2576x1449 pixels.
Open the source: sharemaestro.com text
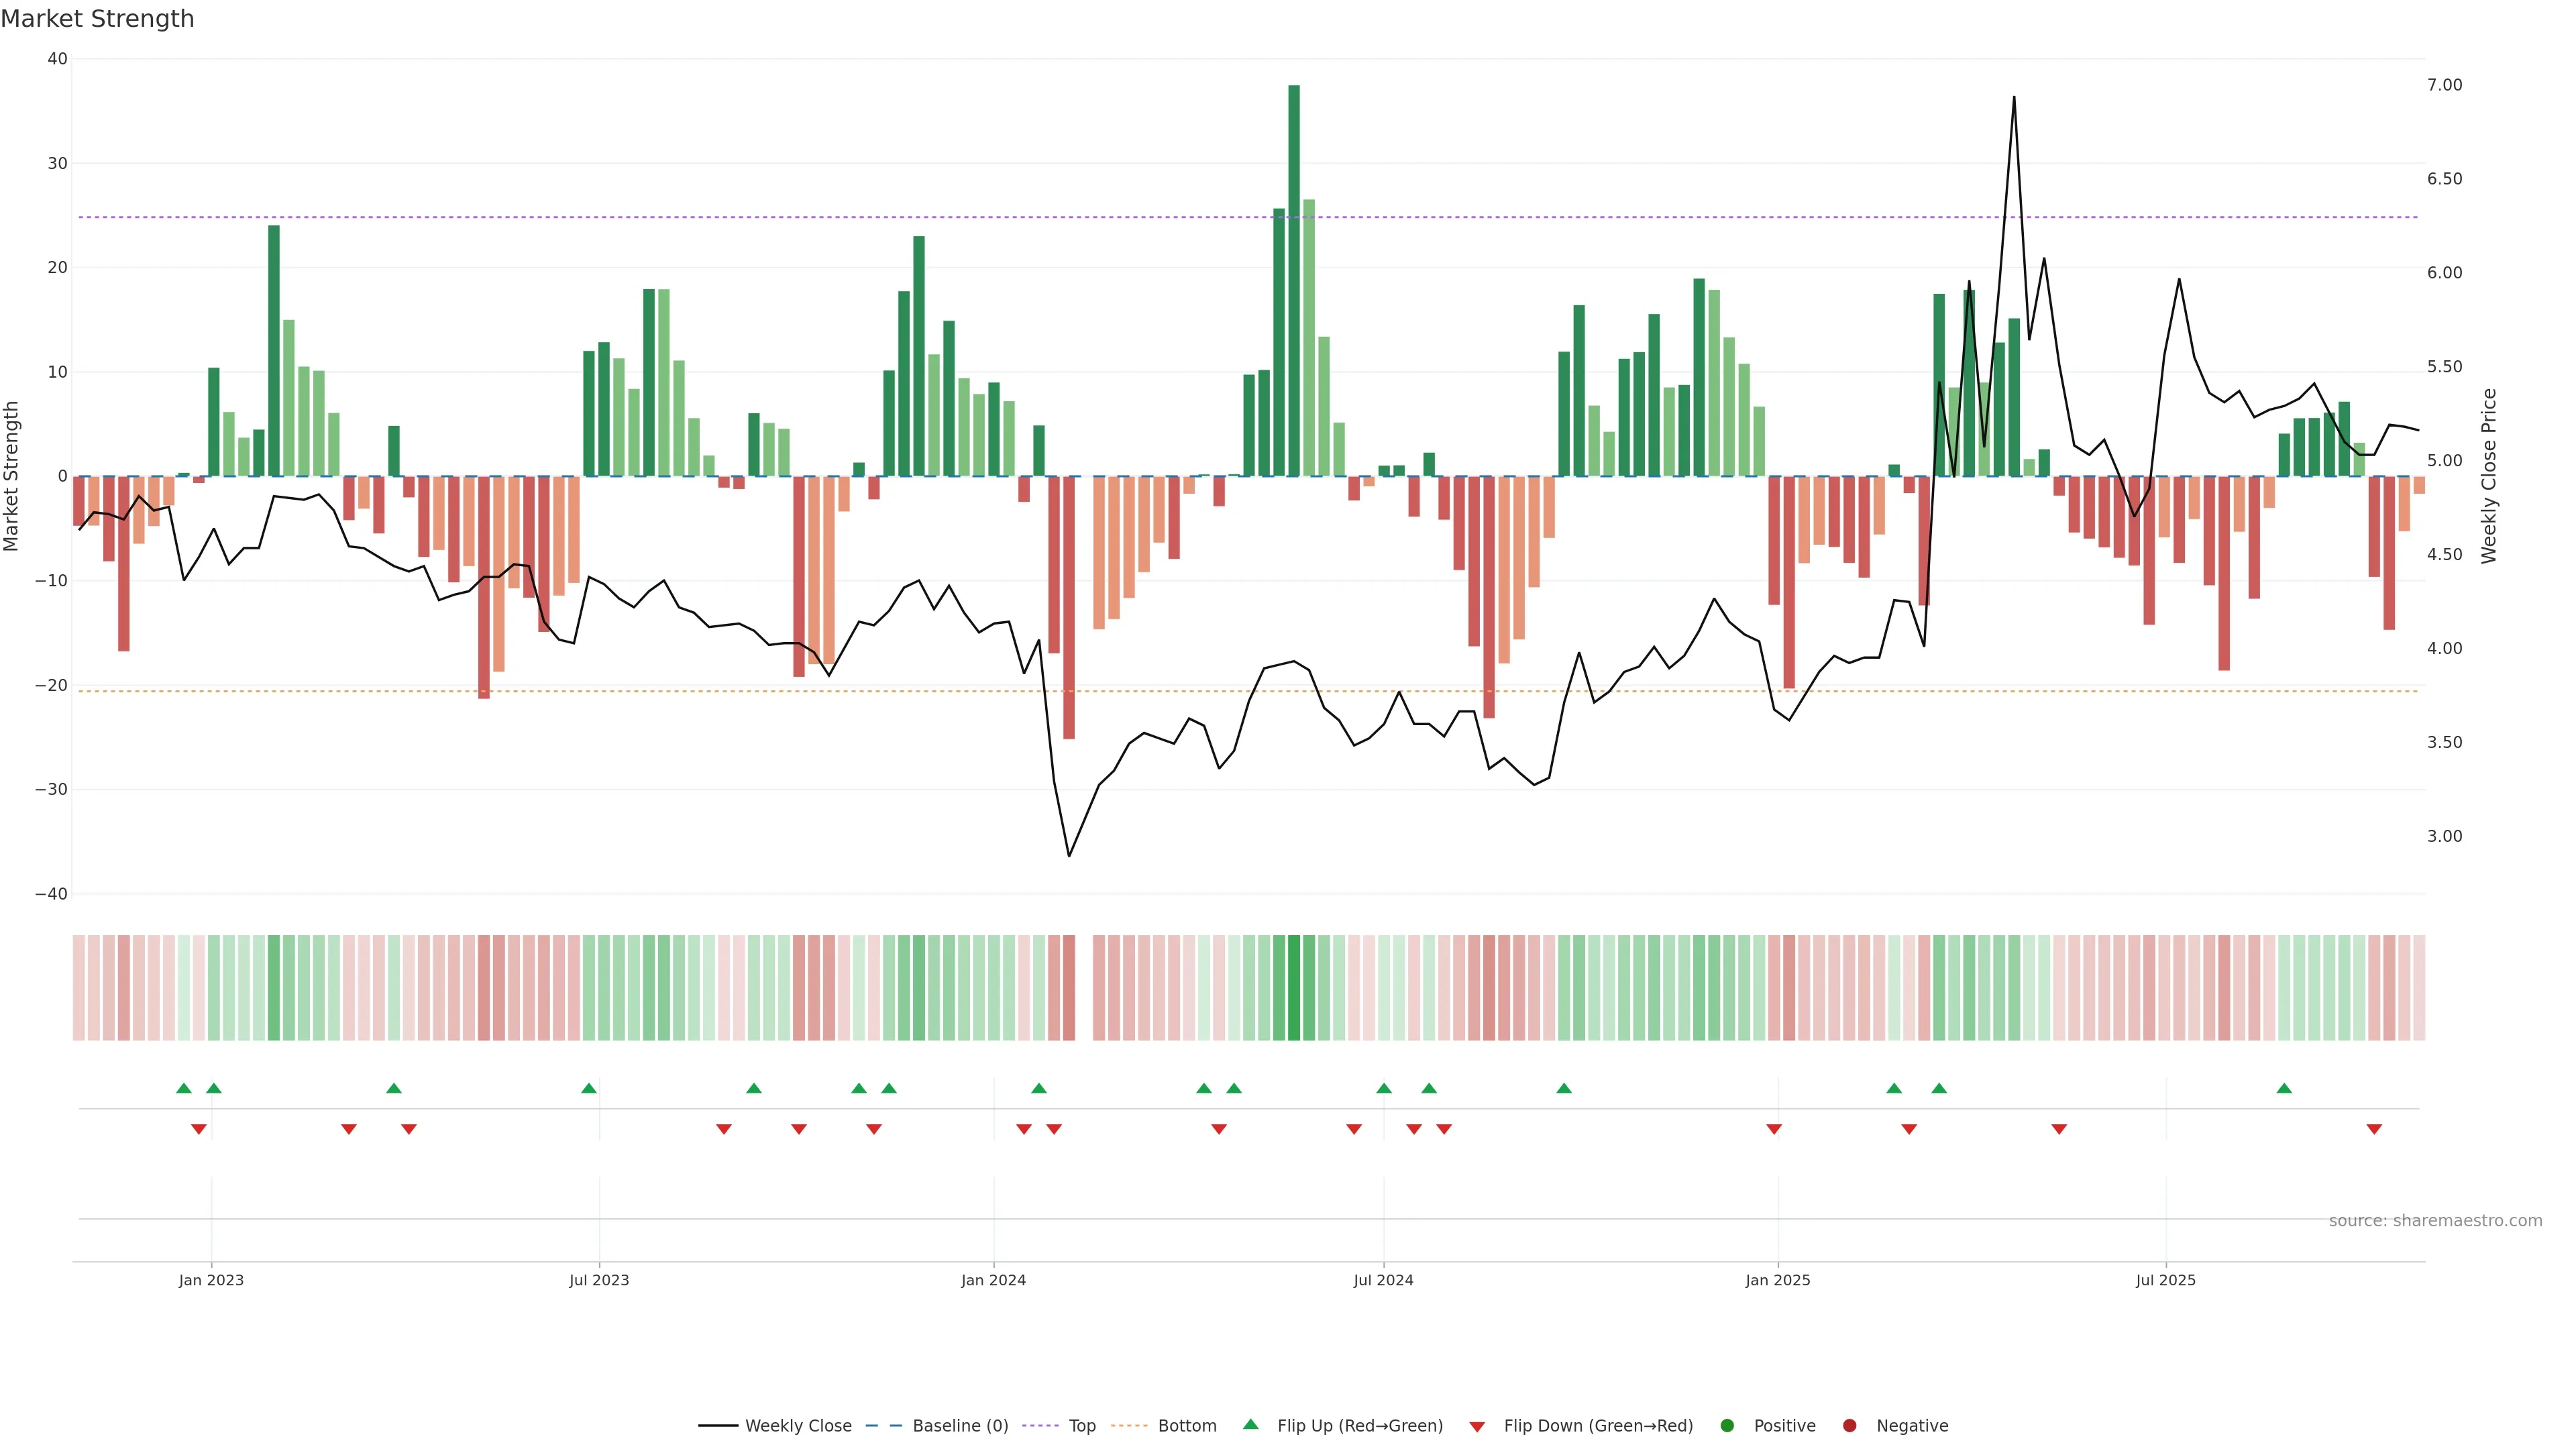tap(2435, 1220)
